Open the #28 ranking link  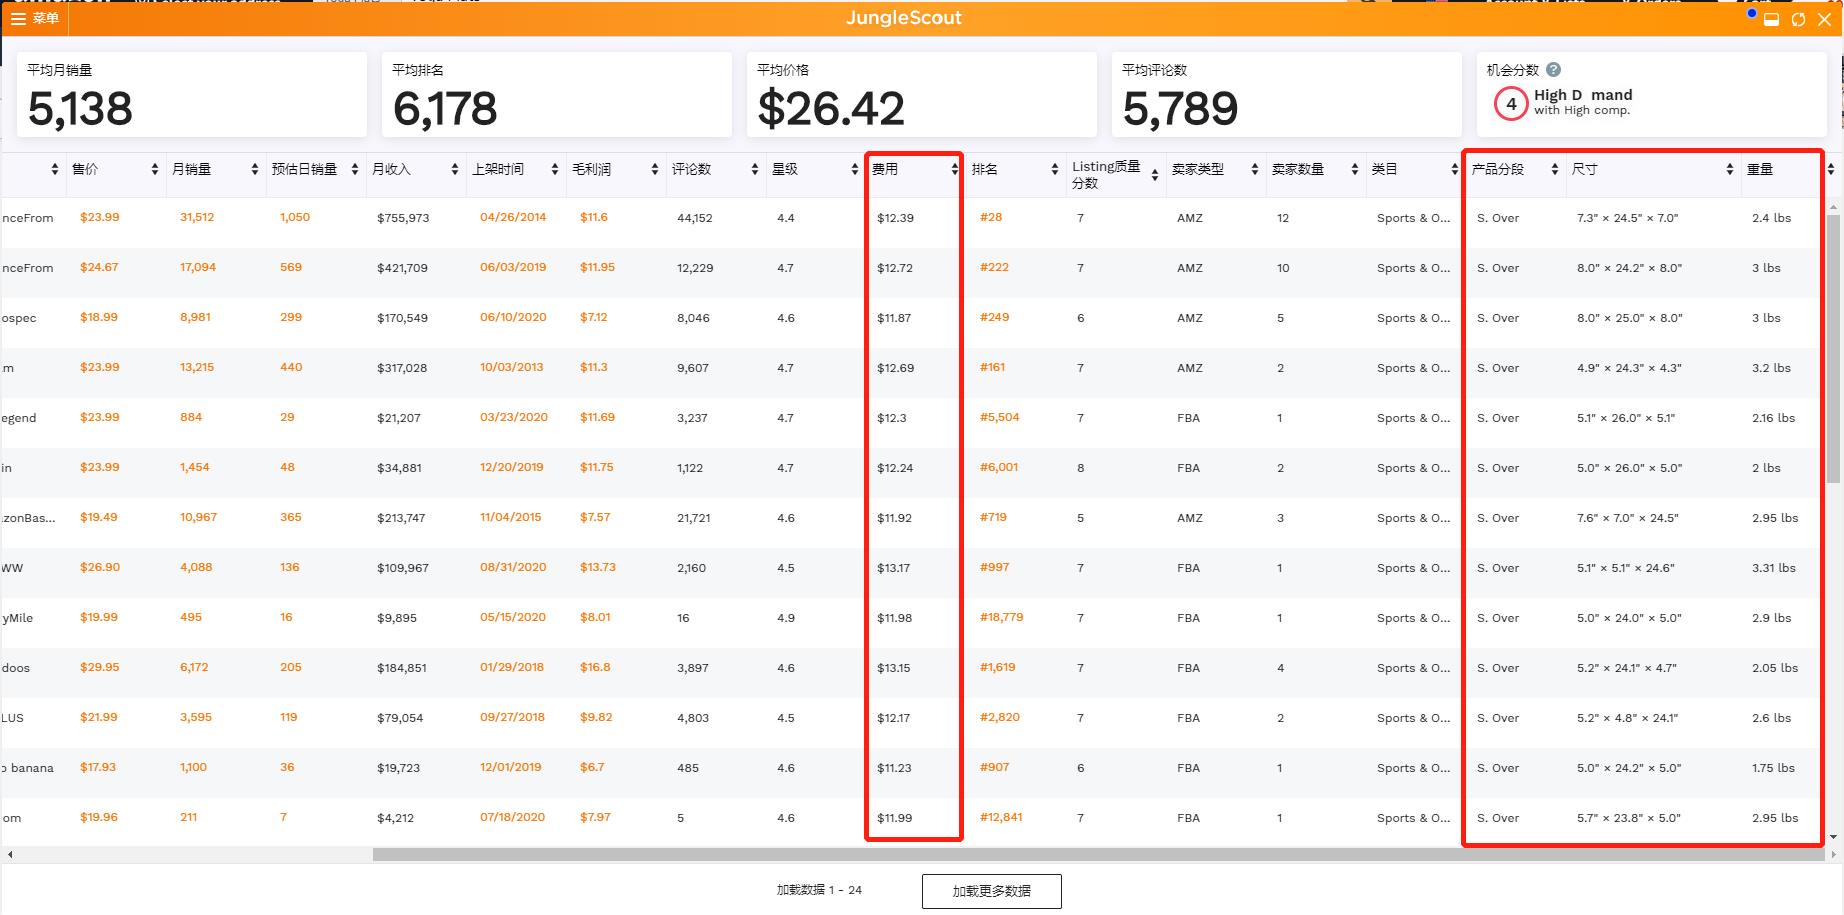coord(991,217)
